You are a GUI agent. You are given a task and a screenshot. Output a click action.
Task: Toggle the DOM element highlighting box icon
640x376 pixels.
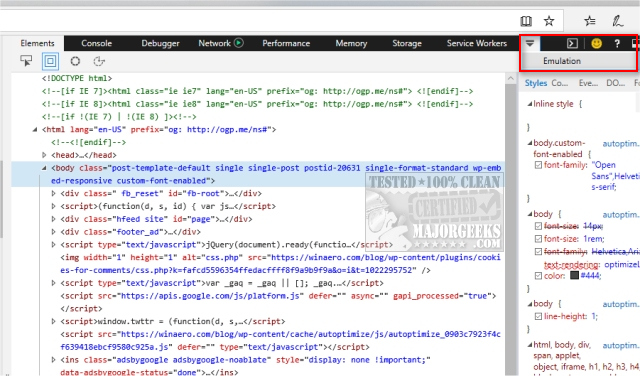(x=50, y=61)
